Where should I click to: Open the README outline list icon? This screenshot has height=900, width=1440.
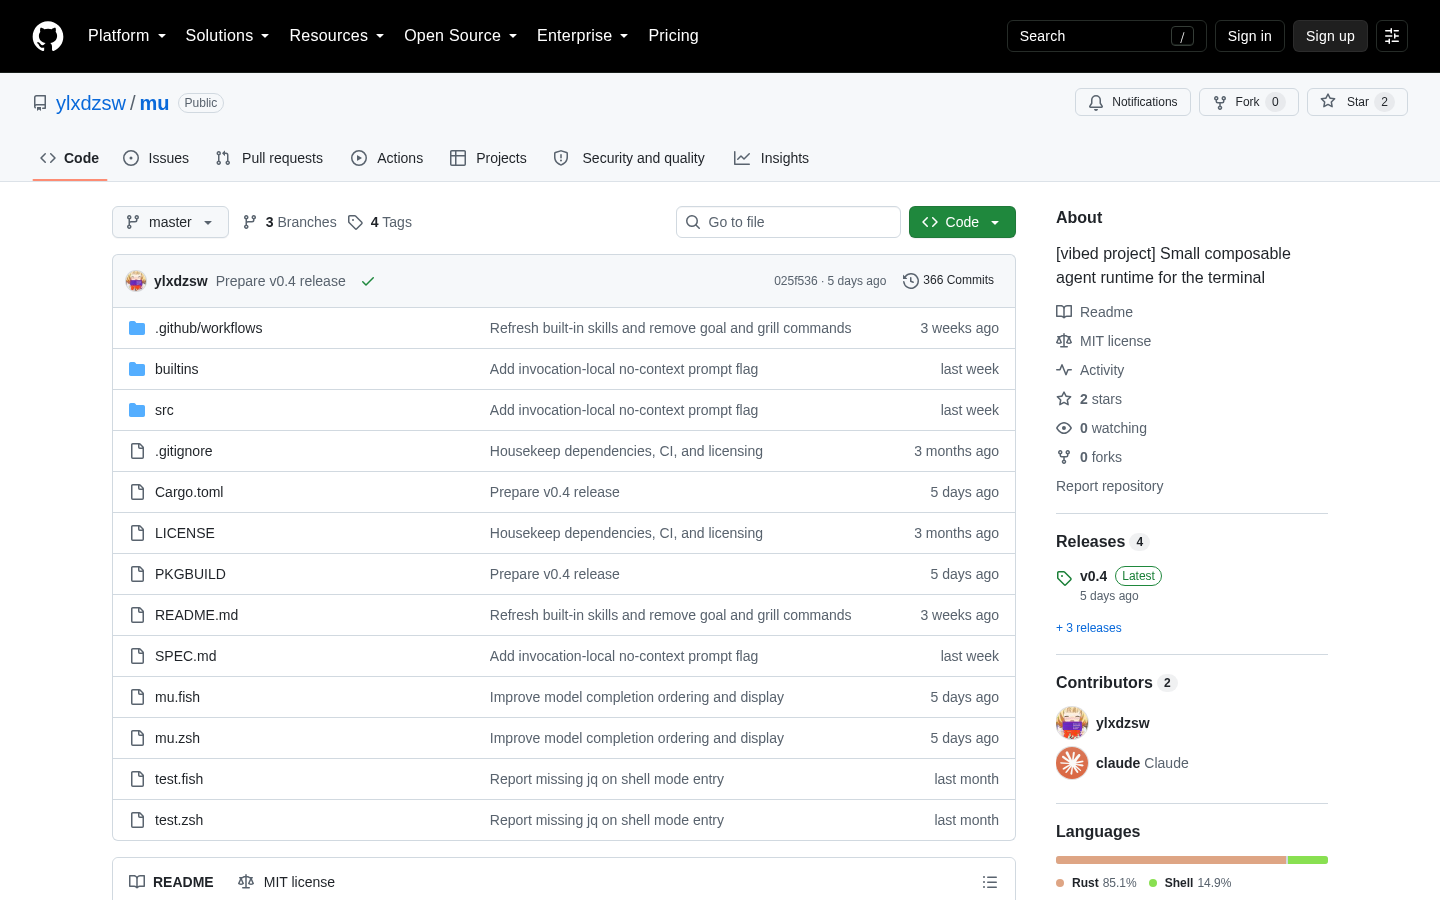click(x=990, y=882)
